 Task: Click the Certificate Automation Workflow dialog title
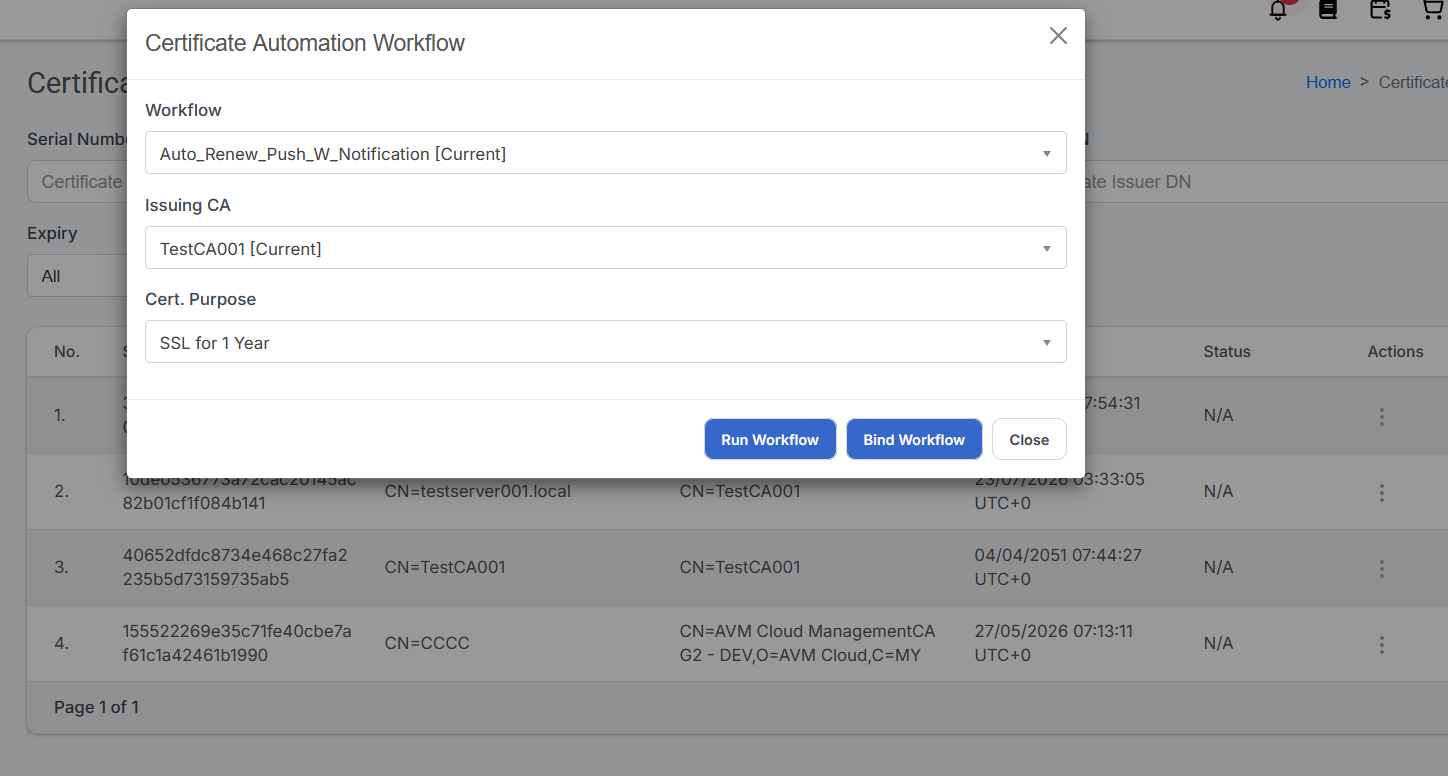(x=305, y=43)
